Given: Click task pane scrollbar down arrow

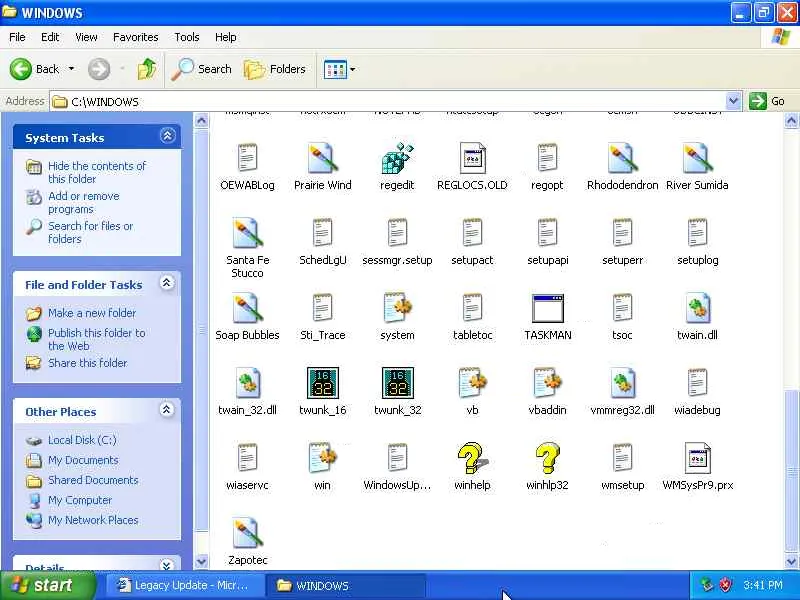Looking at the screenshot, I should point(202,561).
